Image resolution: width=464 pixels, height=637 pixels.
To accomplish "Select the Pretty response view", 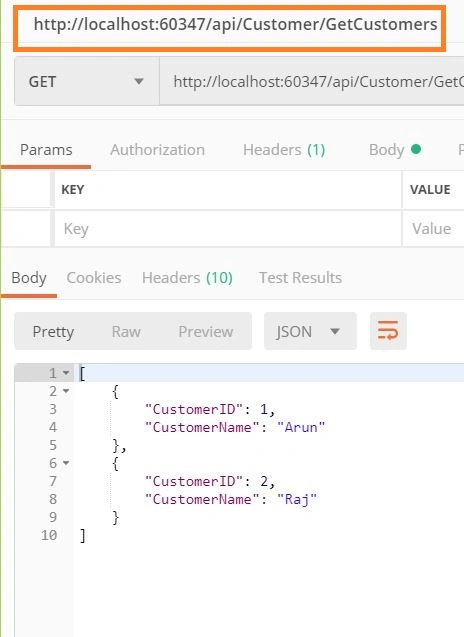I will [x=53, y=332].
